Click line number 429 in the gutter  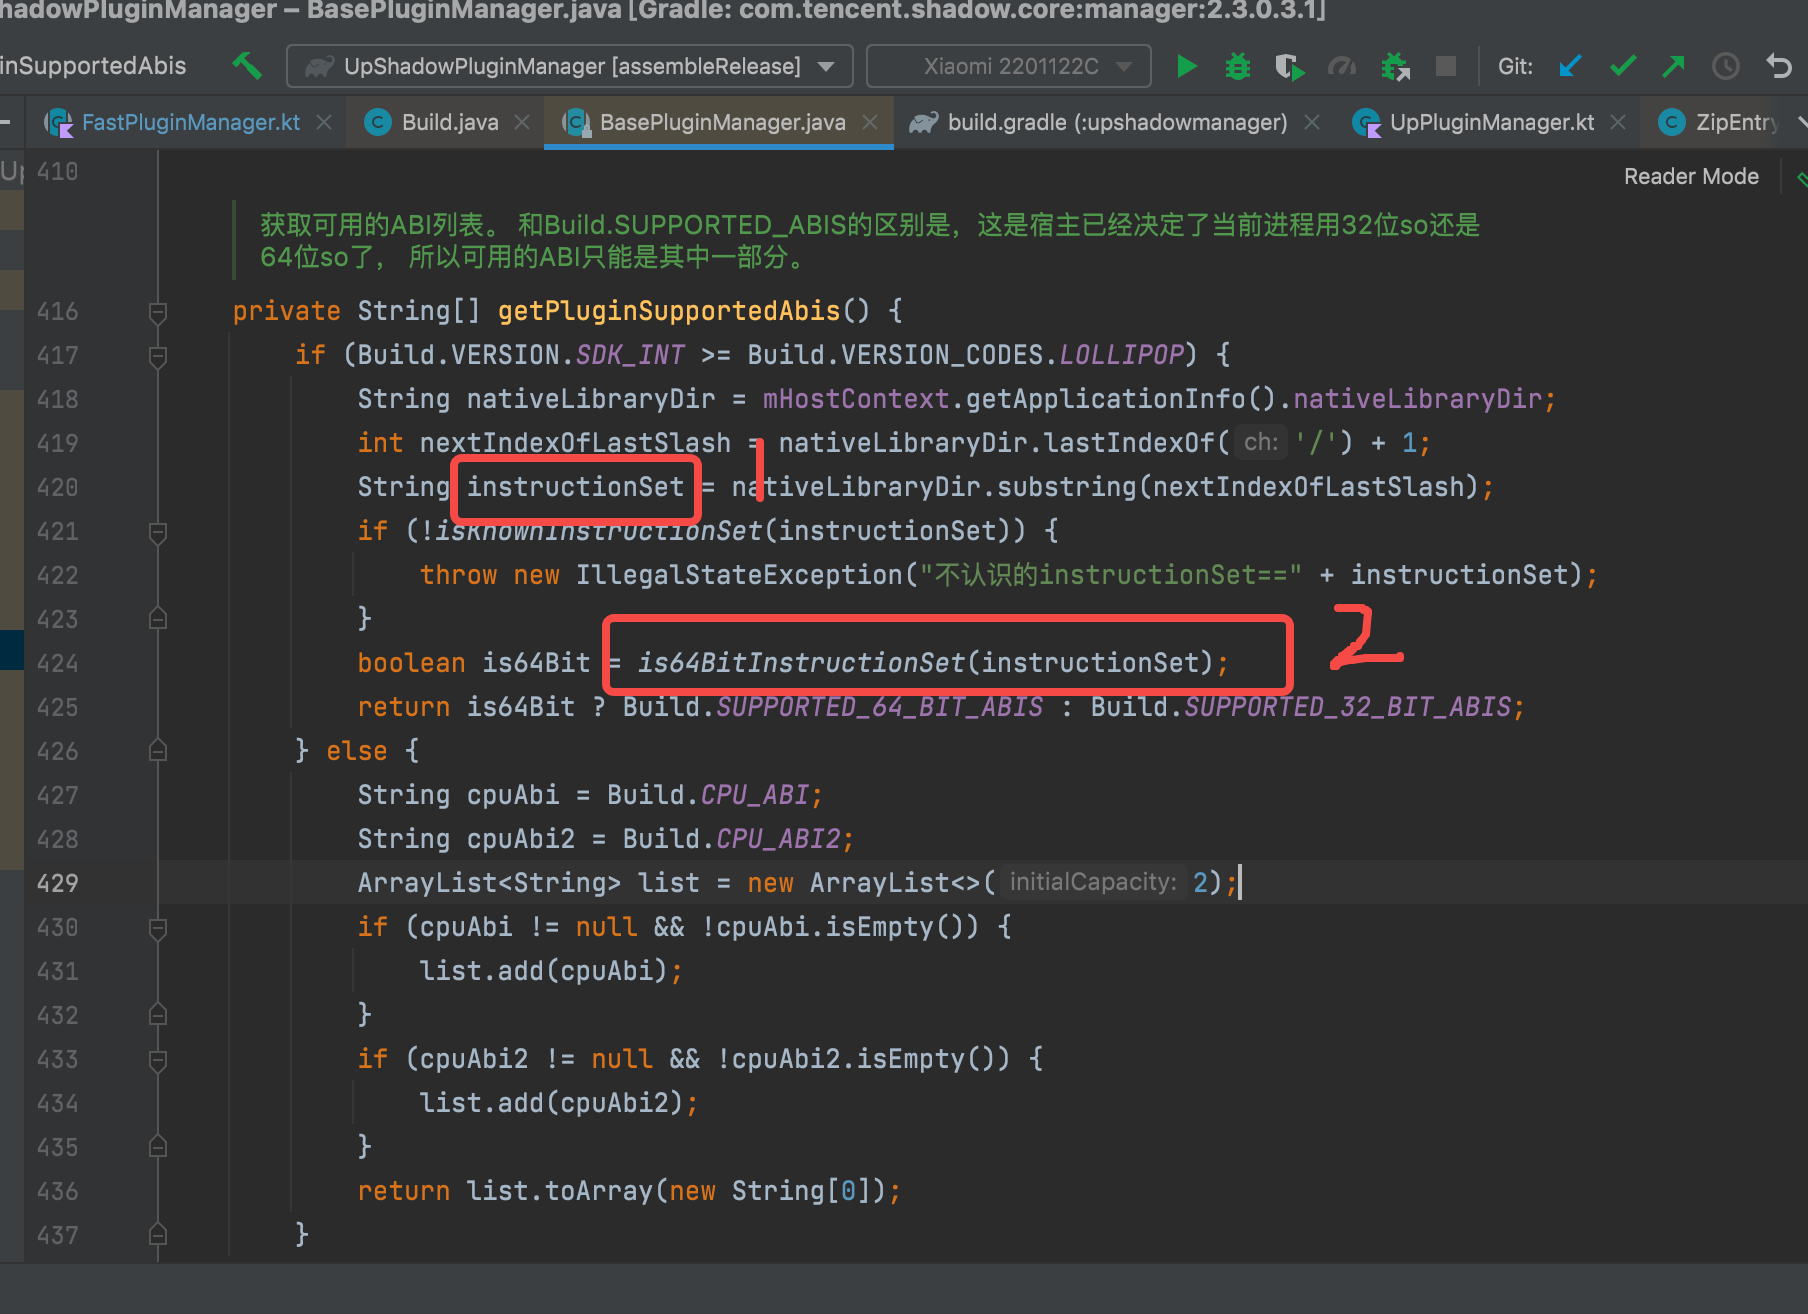tap(57, 884)
